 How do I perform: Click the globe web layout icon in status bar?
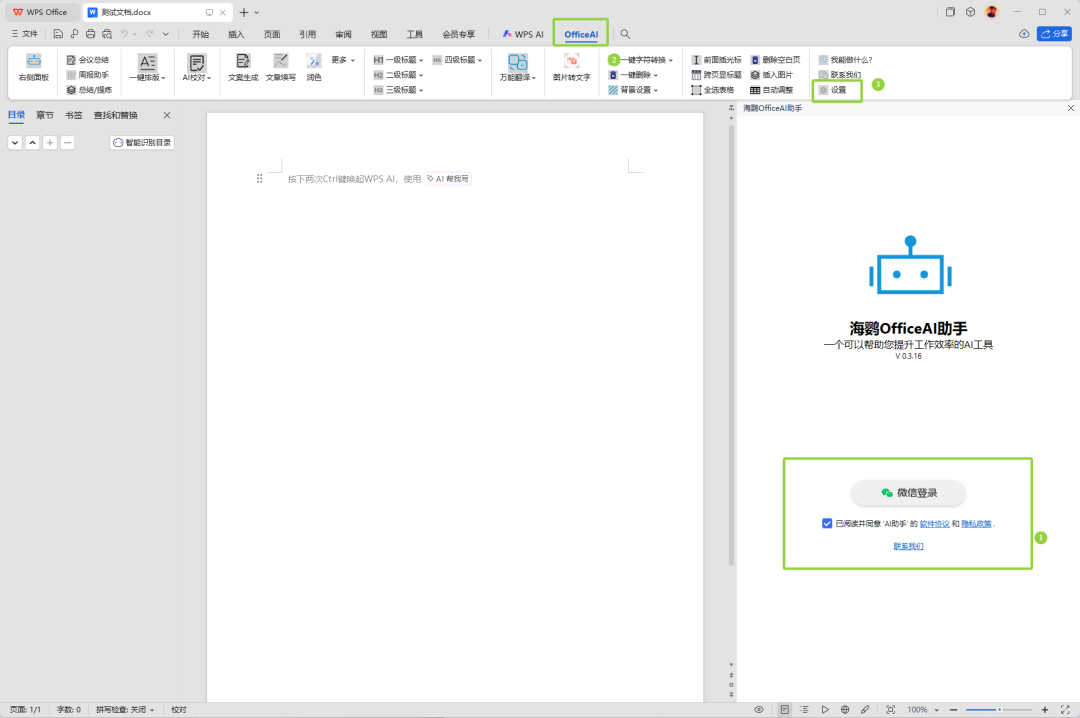844,710
